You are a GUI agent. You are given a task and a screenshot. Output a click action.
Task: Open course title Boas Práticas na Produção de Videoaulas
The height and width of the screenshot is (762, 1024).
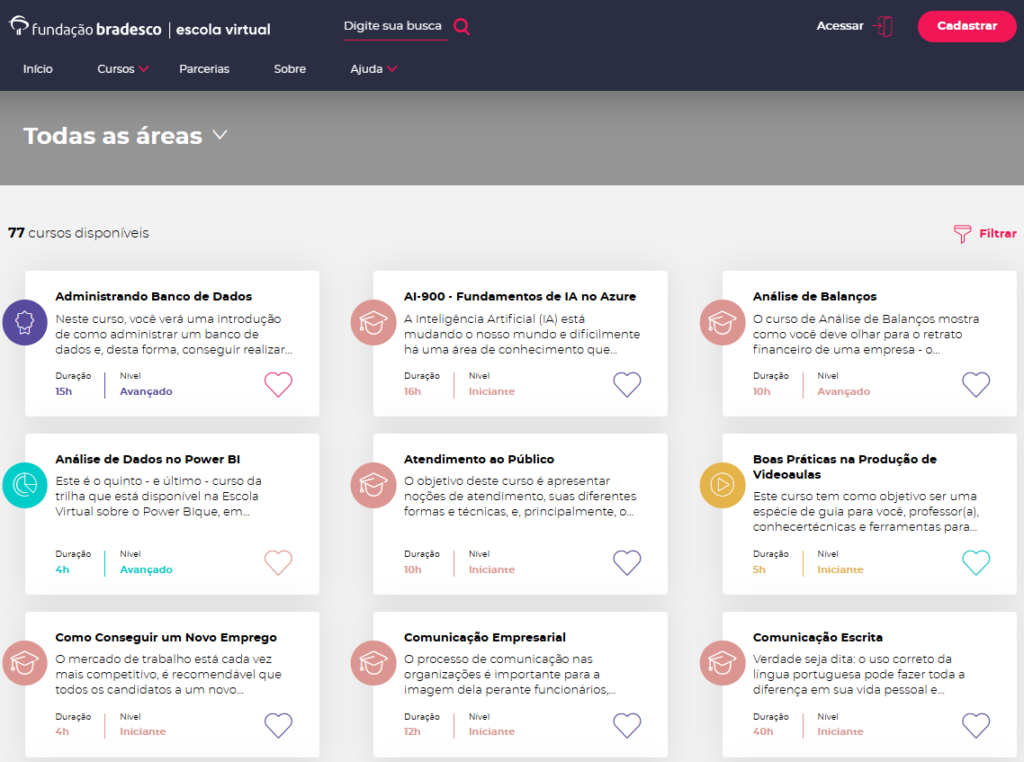click(x=844, y=467)
